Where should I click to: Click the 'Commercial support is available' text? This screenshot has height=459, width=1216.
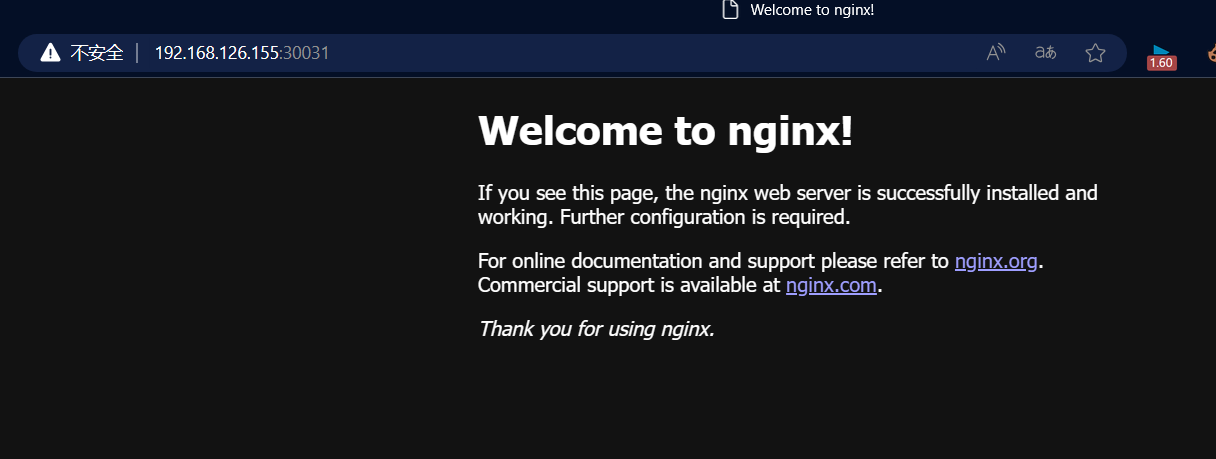[628, 285]
